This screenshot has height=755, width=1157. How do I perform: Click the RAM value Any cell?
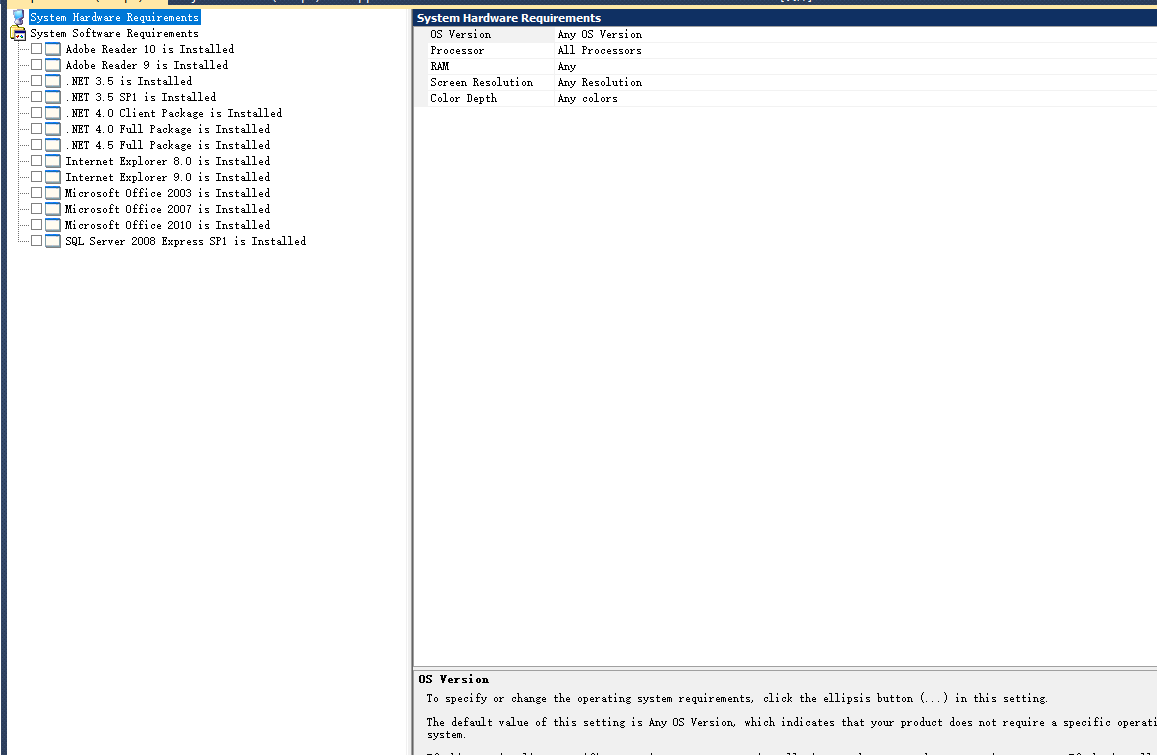[856, 66]
